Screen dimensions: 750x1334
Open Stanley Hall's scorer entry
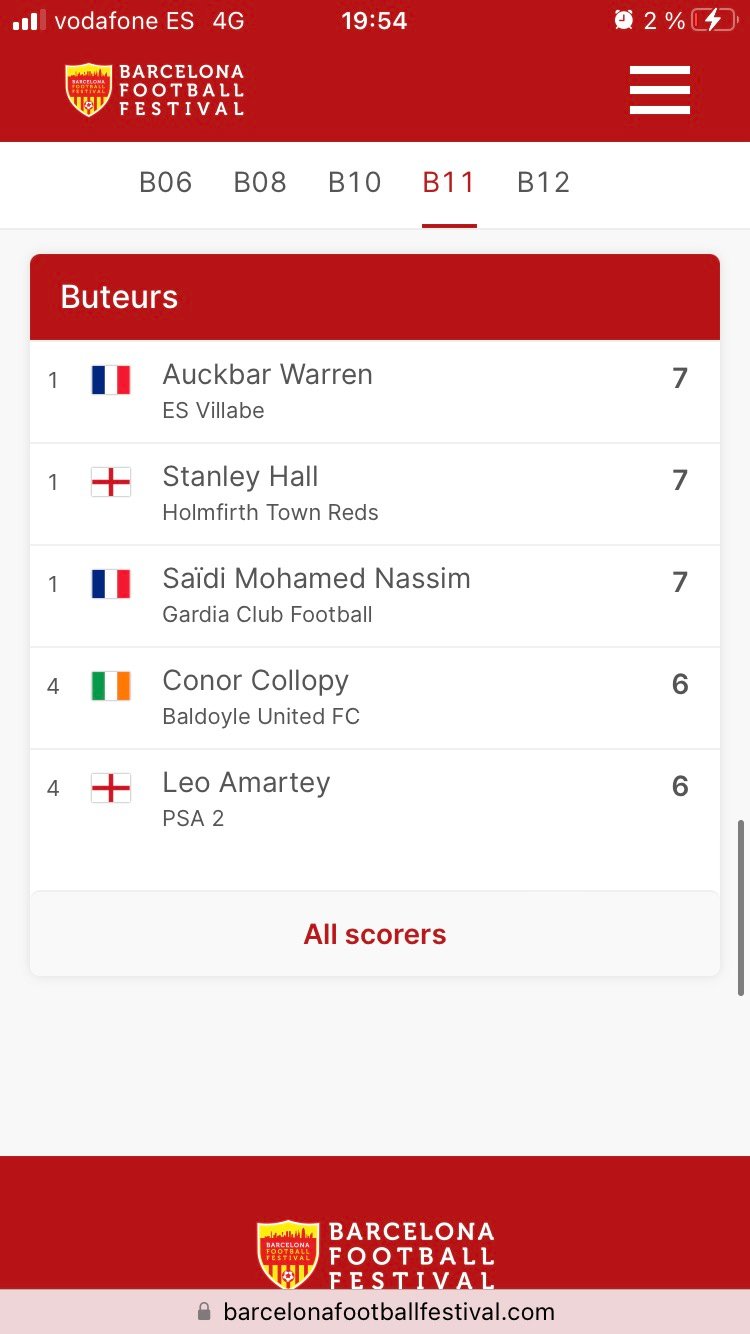tap(240, 477)
